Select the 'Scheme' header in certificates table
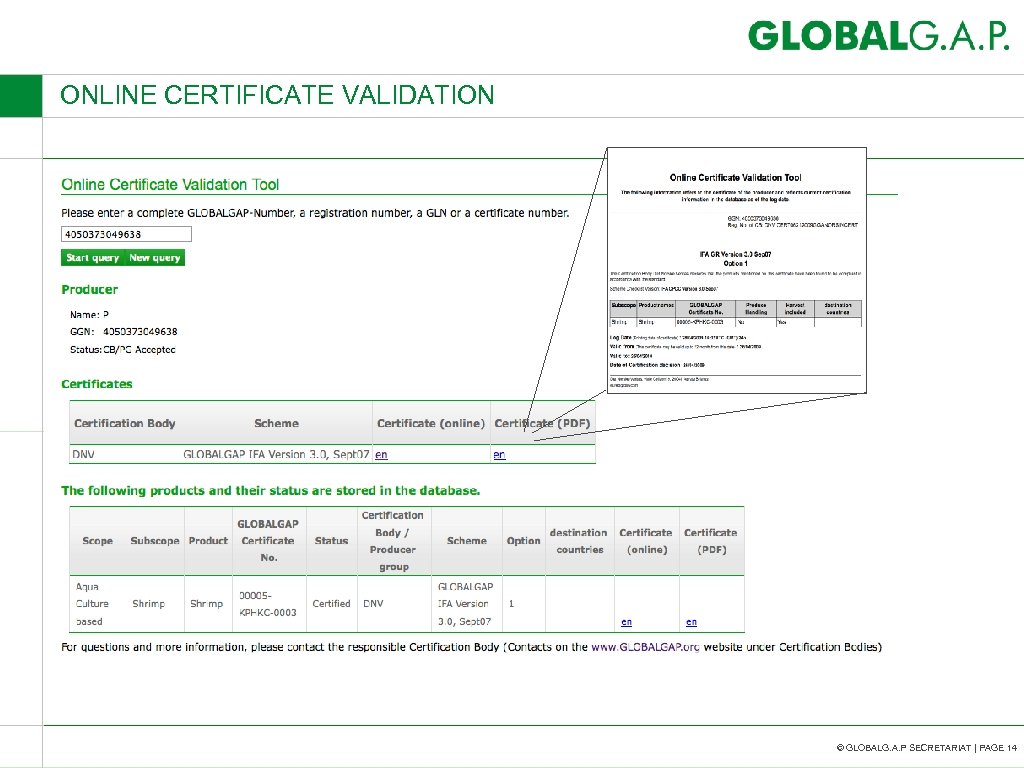Image resolution: width=1024 pixels, height=768 pixels. click(276, 423)
